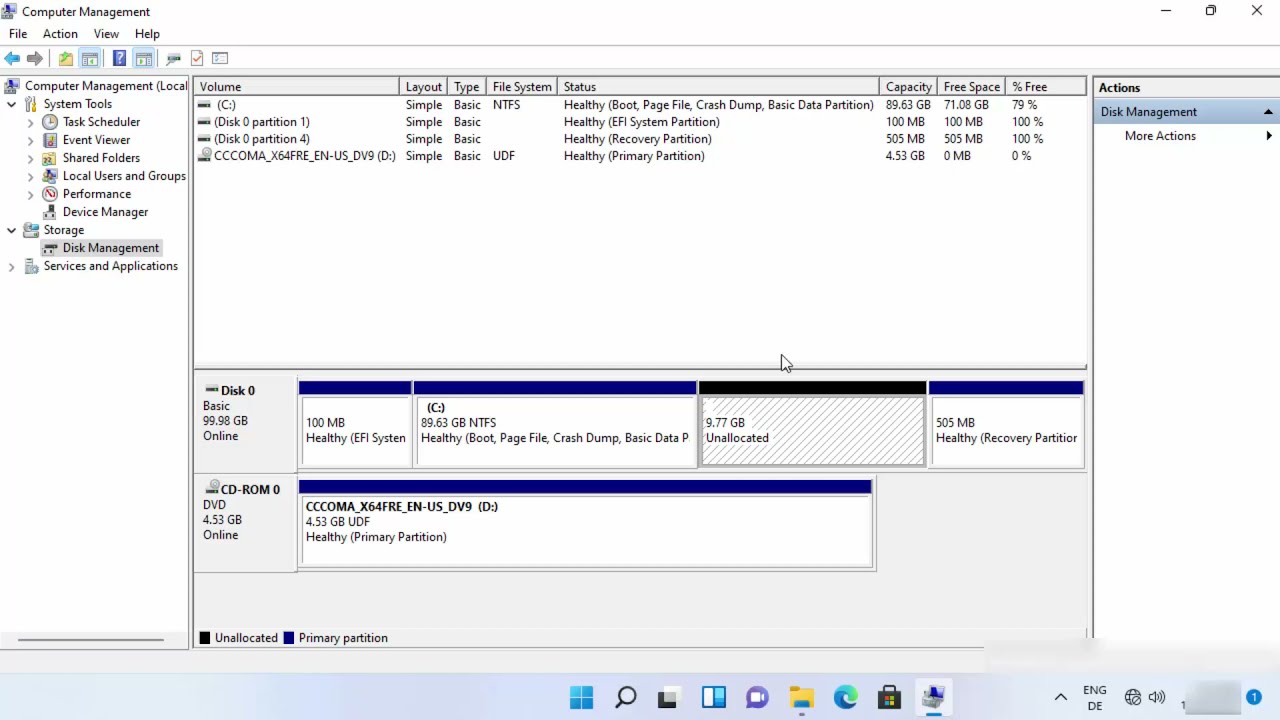The image size is (1280, 720).
Task: Collapse the Storage tree node
Action: [12, 230]
